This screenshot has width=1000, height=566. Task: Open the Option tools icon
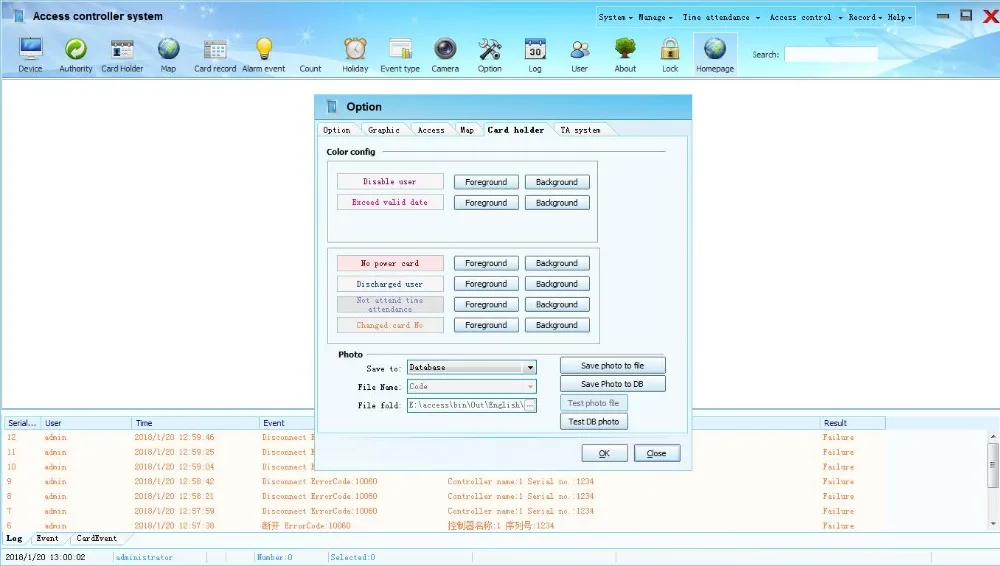(x=489, y=54)
